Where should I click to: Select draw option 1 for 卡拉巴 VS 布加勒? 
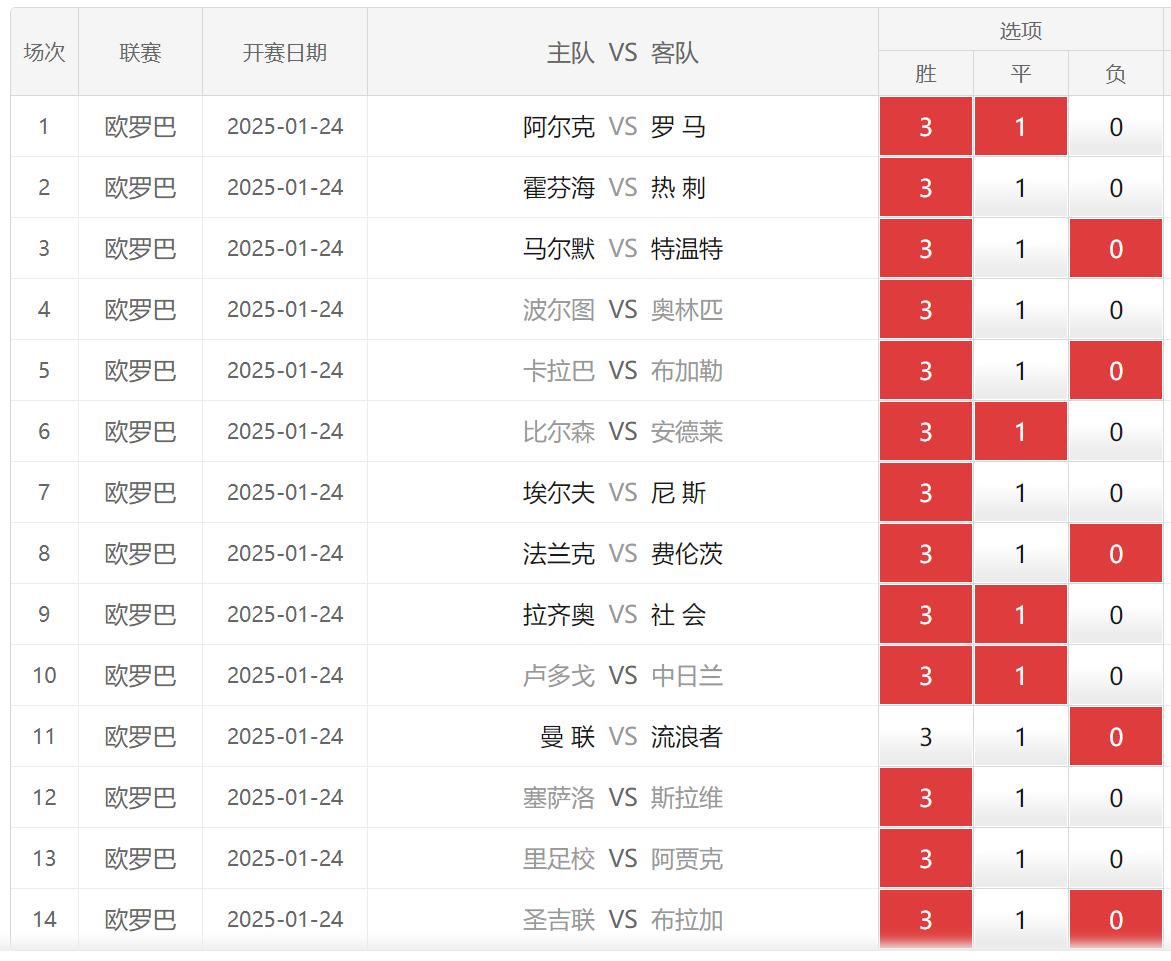click(1020, 371)
